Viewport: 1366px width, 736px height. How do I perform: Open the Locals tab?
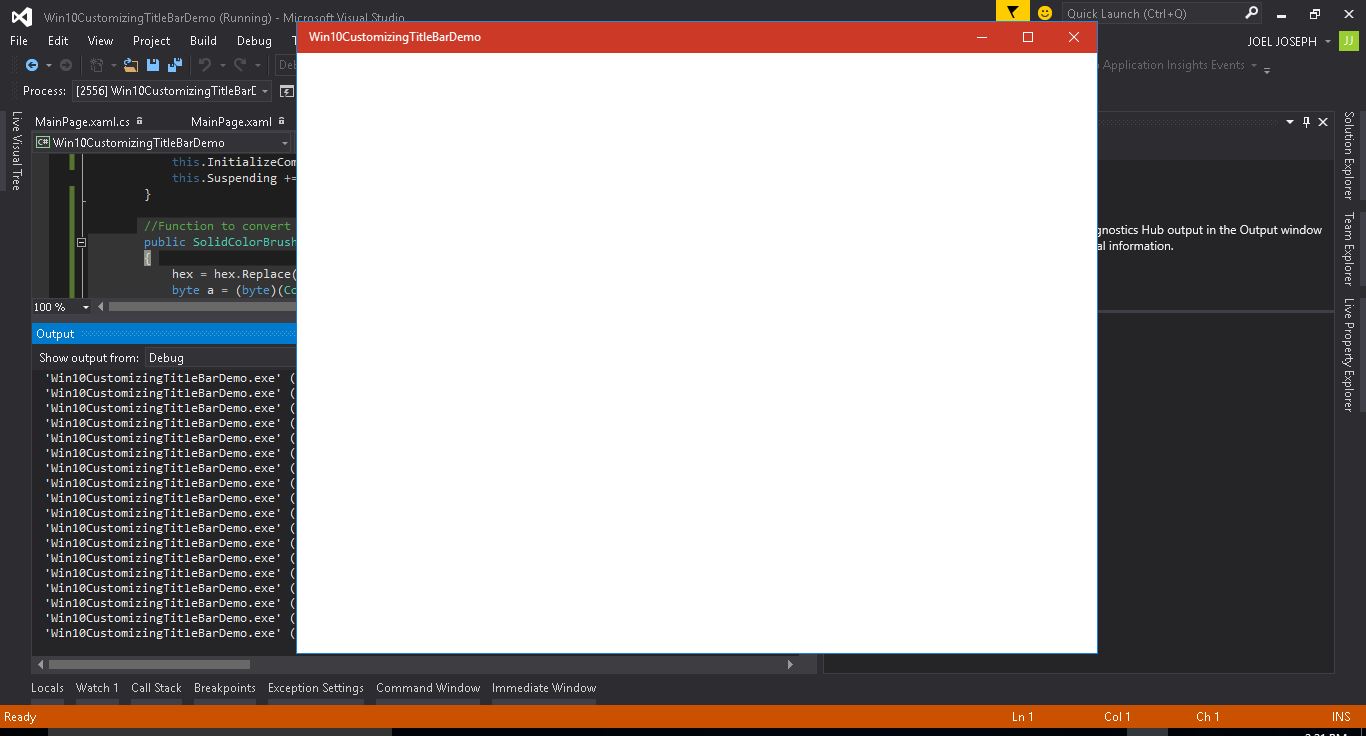tap(47, 687)
